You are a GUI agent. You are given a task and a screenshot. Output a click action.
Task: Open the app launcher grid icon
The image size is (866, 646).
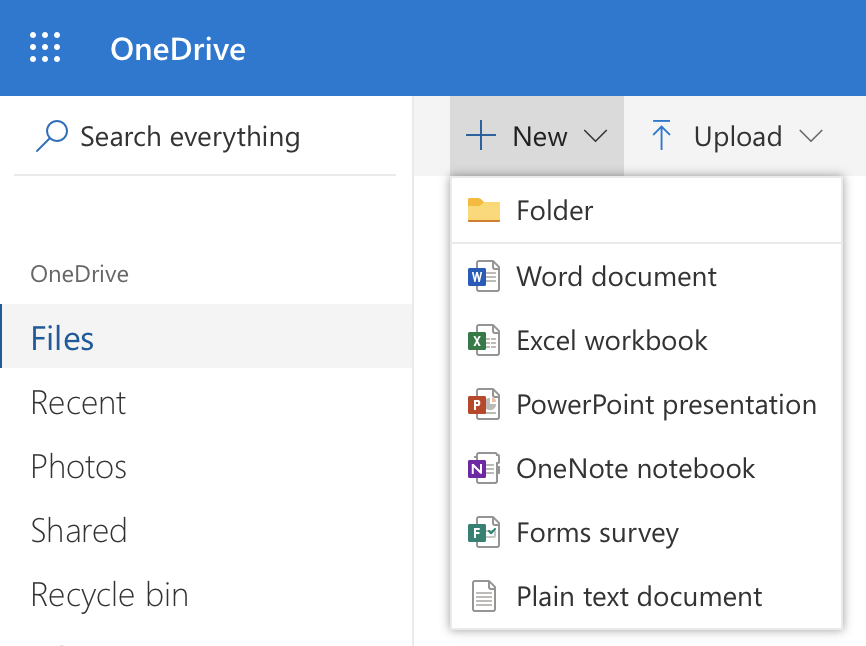(x=45, y=47)
